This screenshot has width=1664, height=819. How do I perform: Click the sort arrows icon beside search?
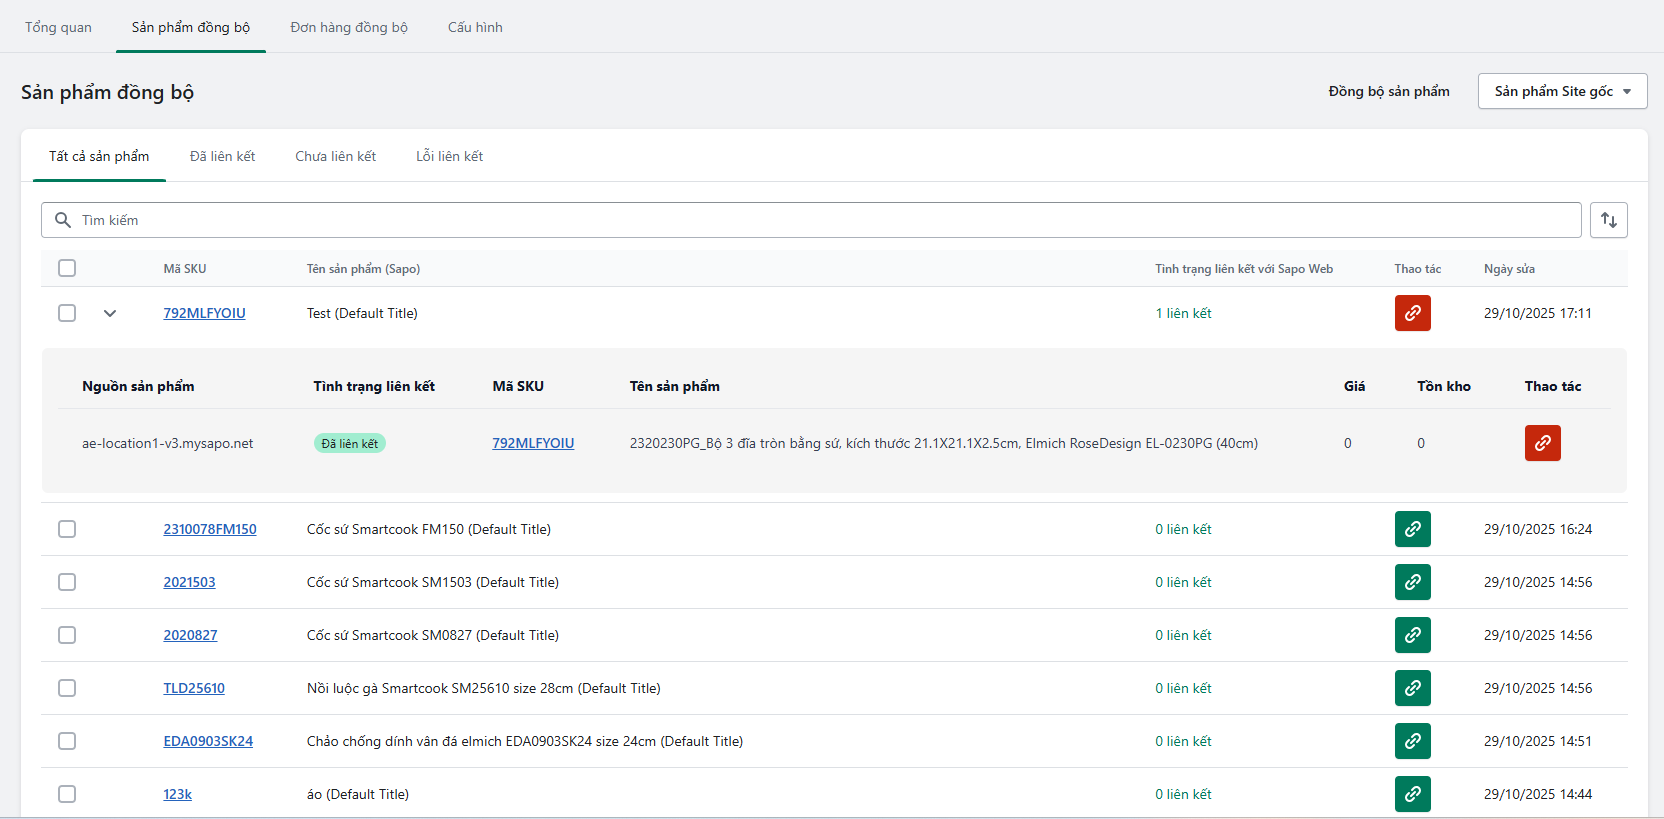[1608, 220]
